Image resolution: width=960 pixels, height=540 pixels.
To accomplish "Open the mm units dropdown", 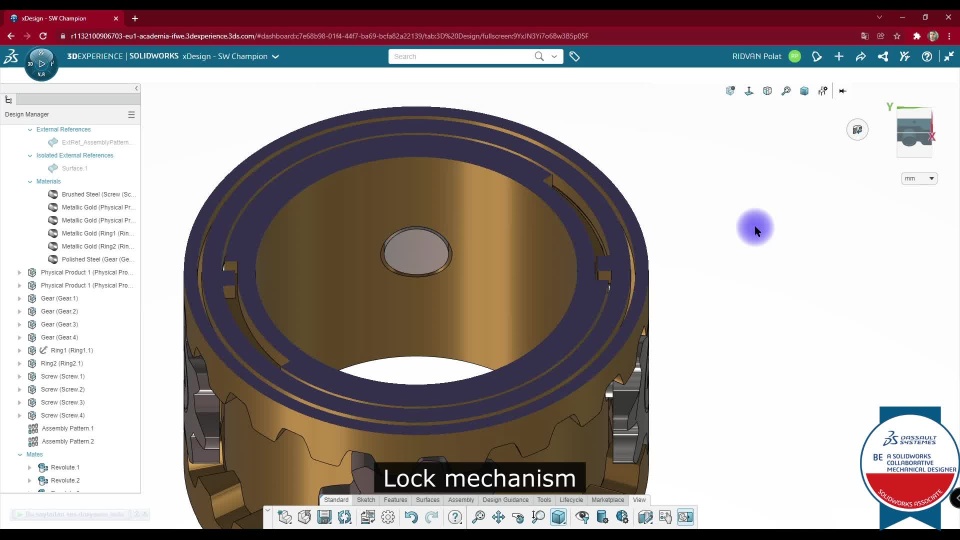I will click(x=919, y=178).
